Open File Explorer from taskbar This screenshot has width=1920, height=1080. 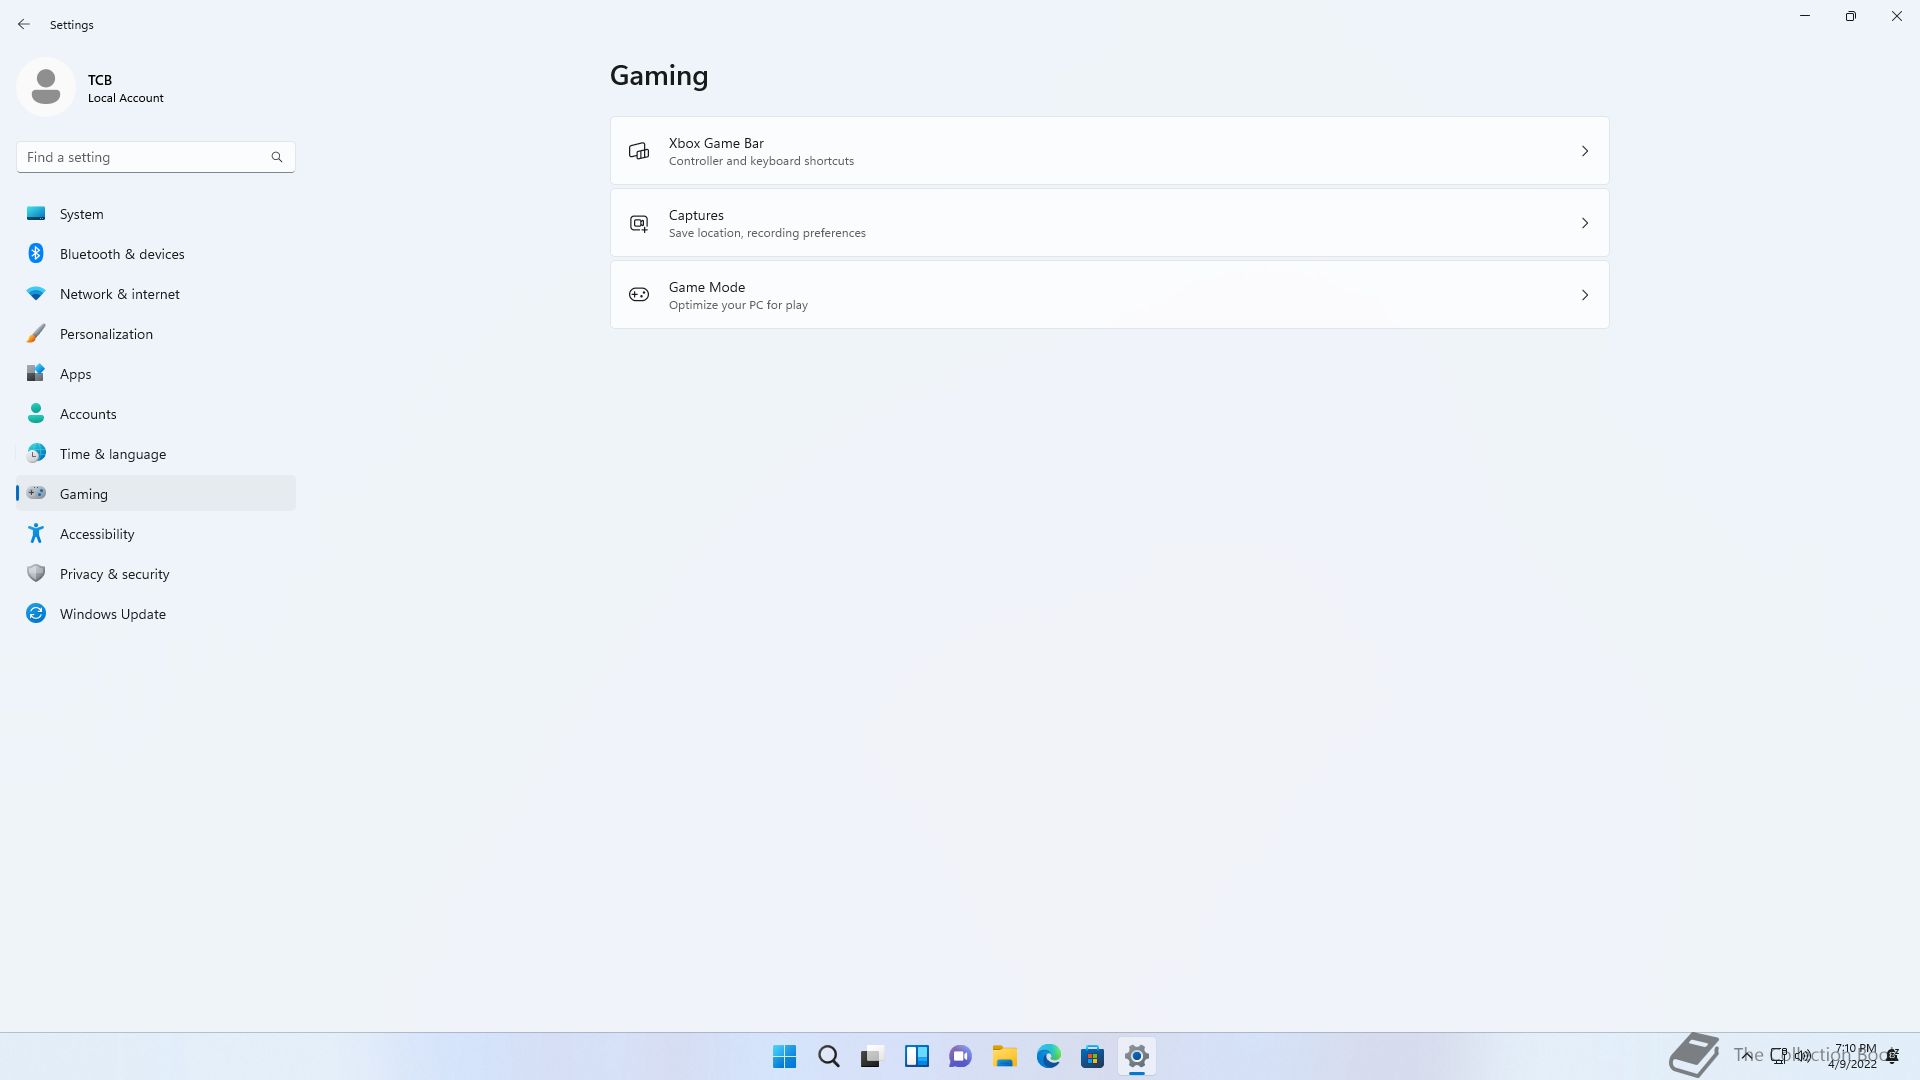(1005, 1056)
